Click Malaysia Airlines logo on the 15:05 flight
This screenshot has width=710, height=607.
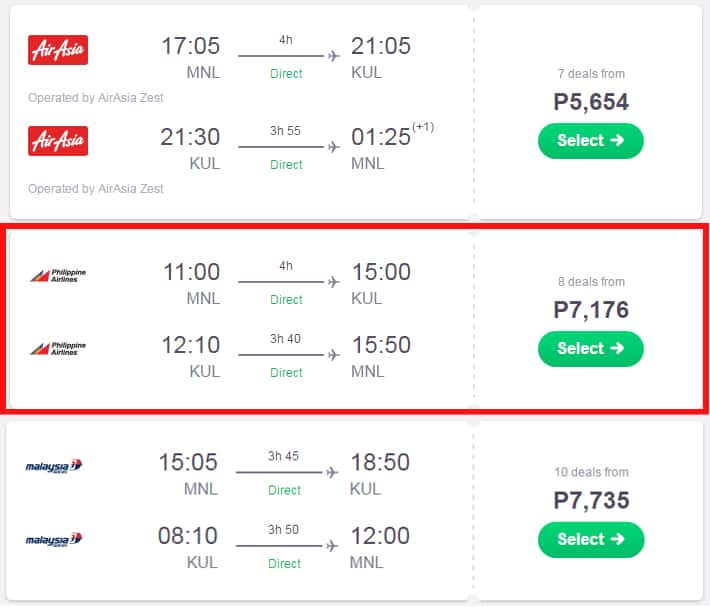[x=54, y=466]
